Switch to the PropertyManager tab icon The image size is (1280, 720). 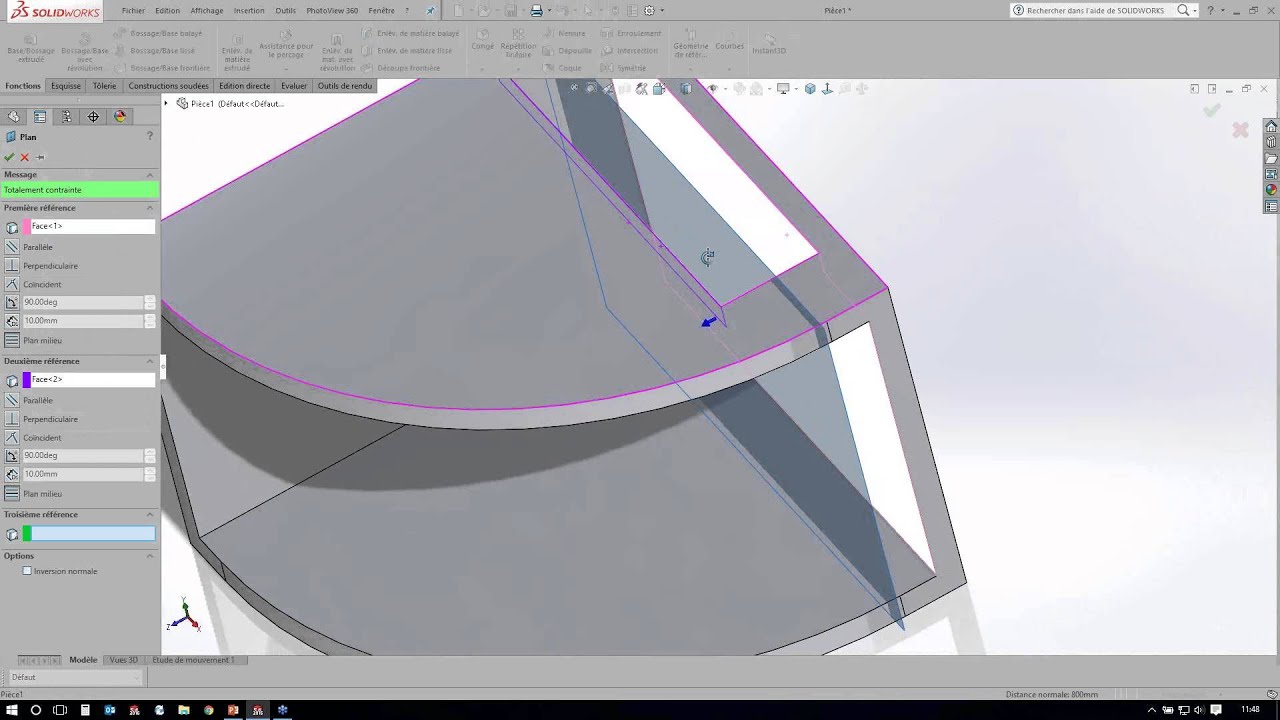(40, 116)
